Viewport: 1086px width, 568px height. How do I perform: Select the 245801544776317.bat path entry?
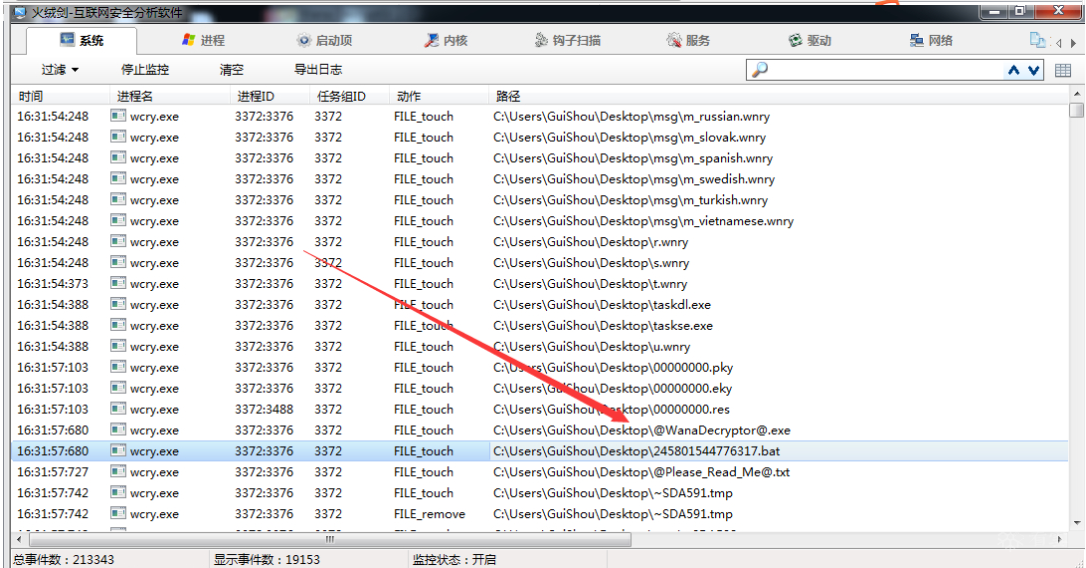coord(636,451)
